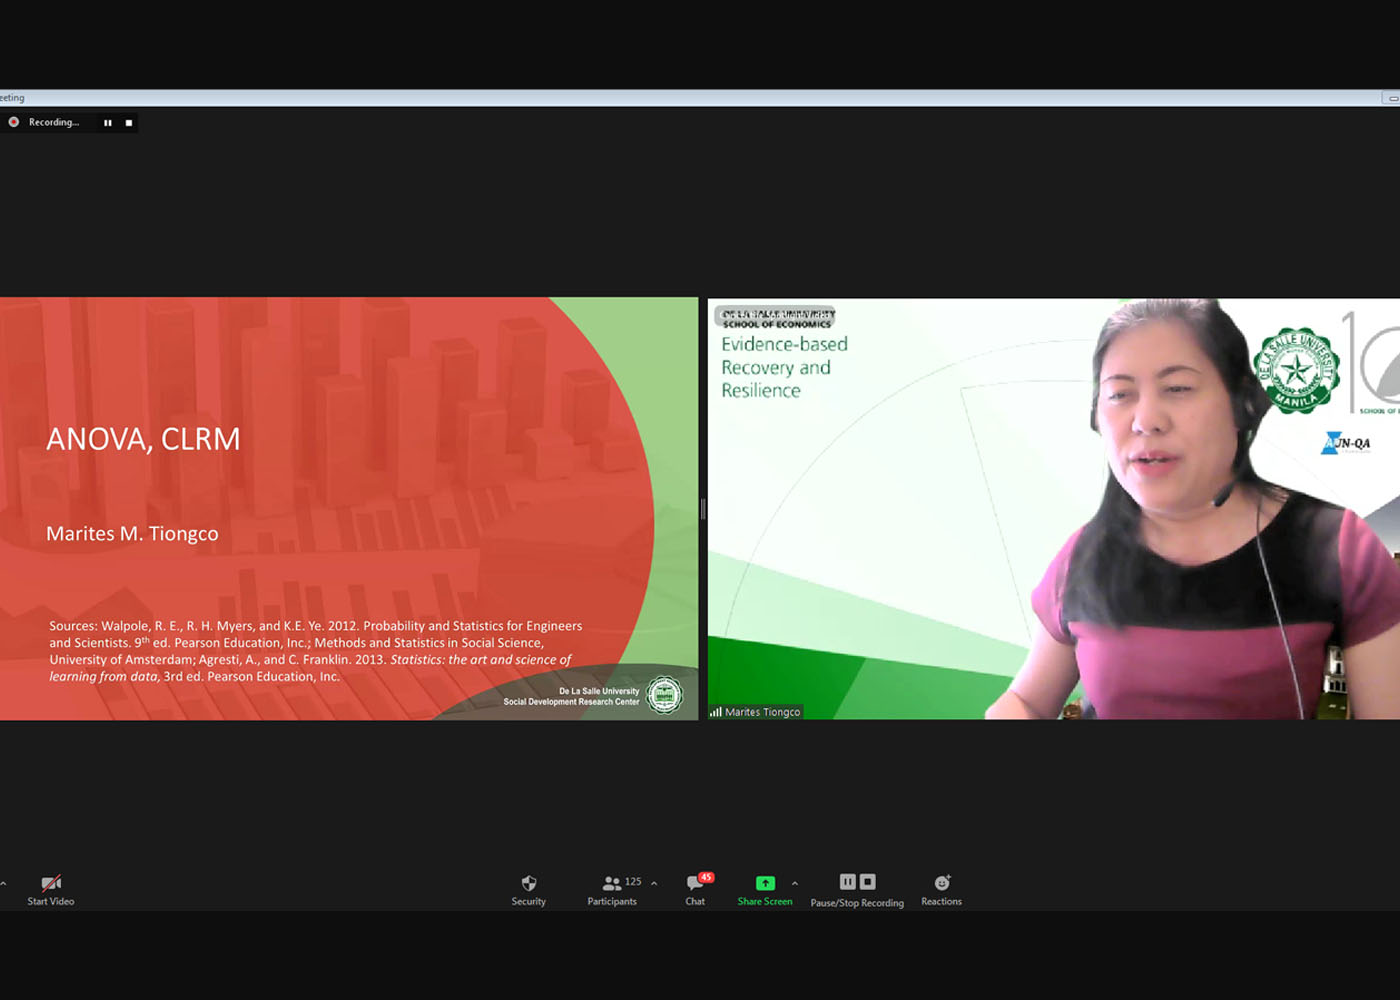Screen dimensions: 1400x1000
Task: Expand the arrow next to Participants
Action: 654,883
